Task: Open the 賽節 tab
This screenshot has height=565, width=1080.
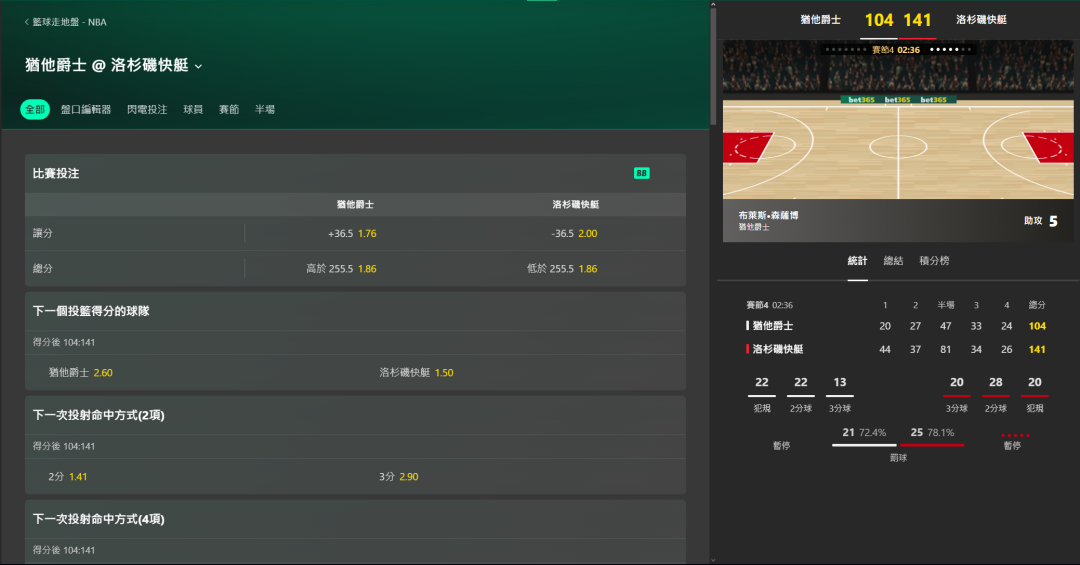Action: click(229, 110)
